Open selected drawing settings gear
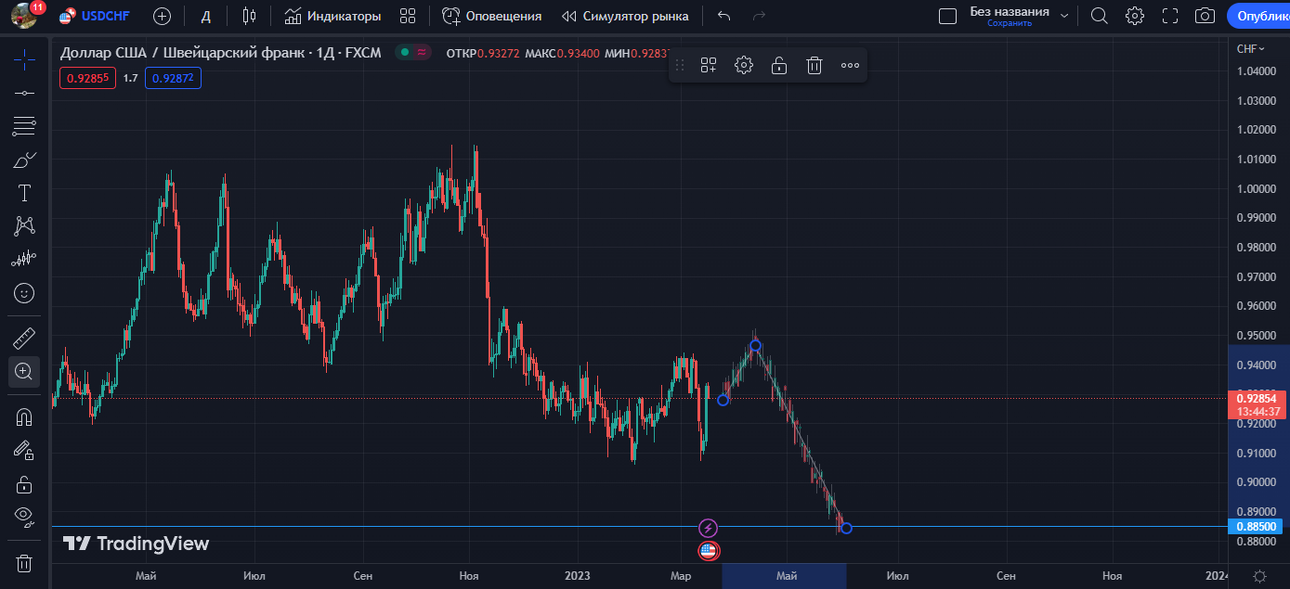Viewport: 1290px width, 589px height. (743, 65)
